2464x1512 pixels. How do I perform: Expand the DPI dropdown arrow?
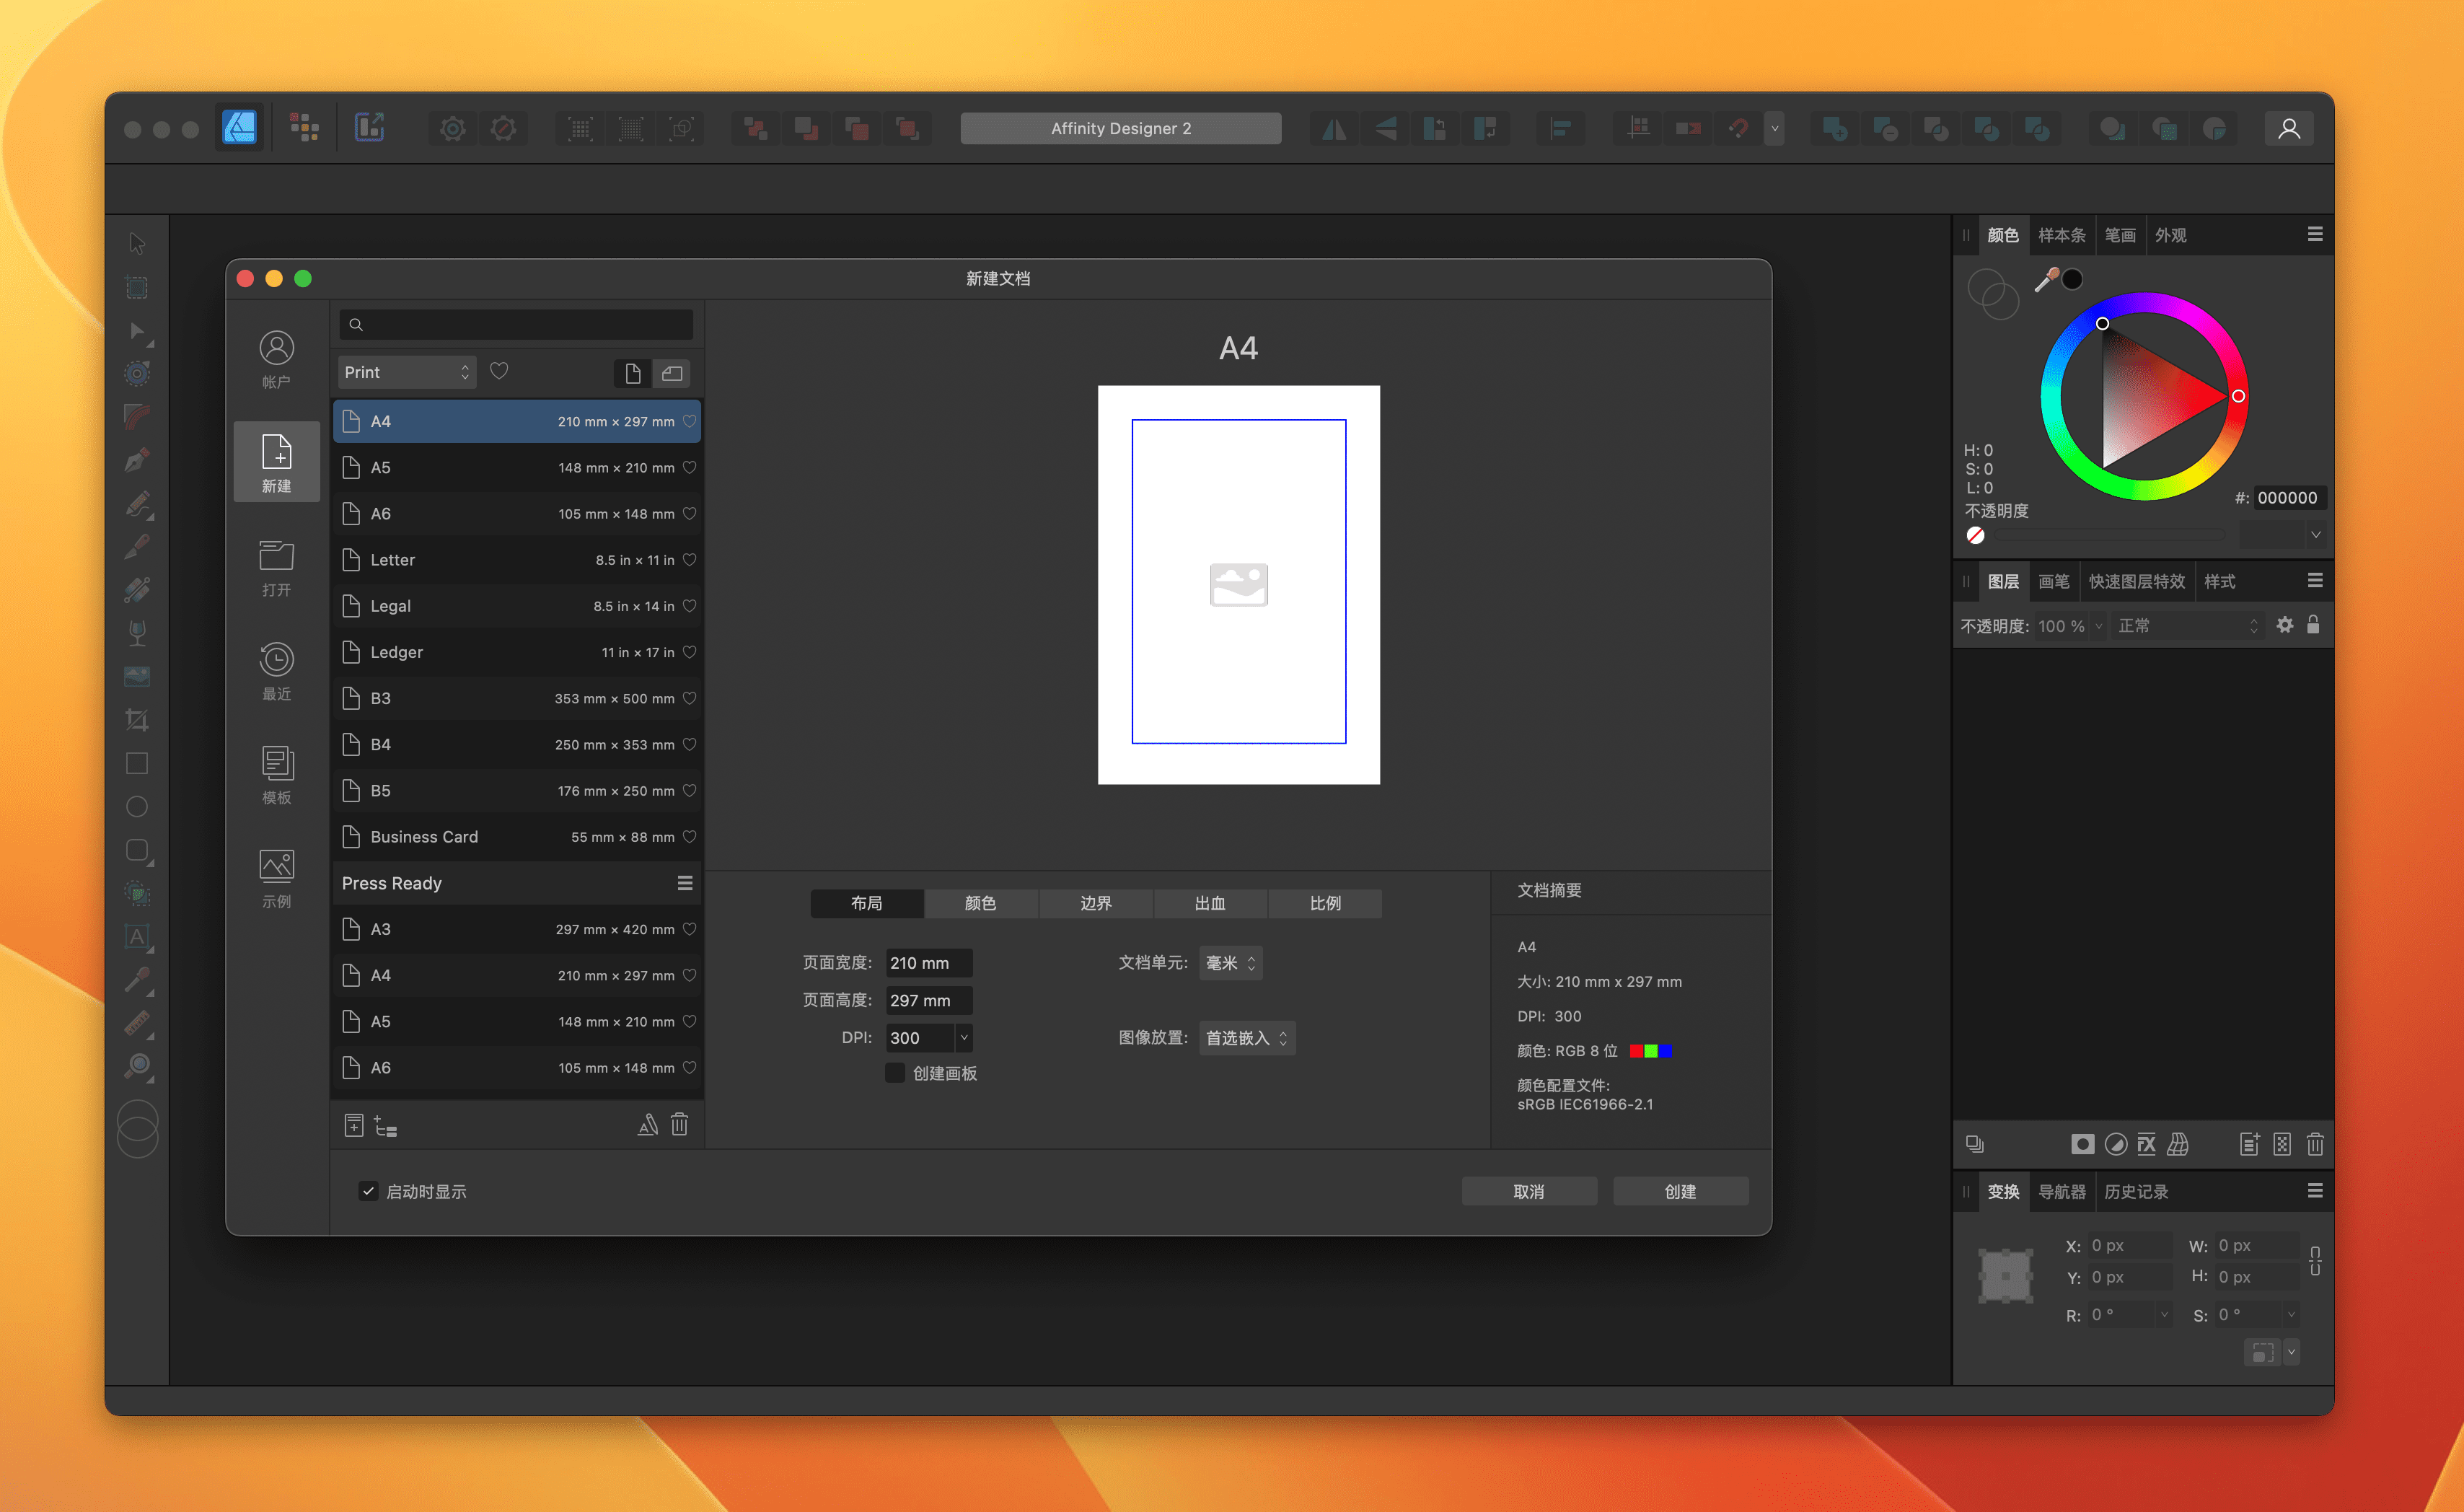pos(964,1038)
